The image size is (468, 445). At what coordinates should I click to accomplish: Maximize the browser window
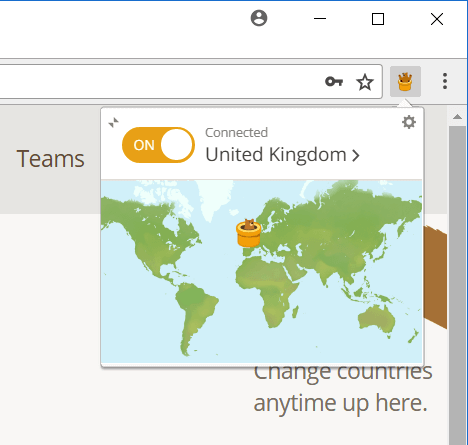pyautogui.click(x=378, y=19)
